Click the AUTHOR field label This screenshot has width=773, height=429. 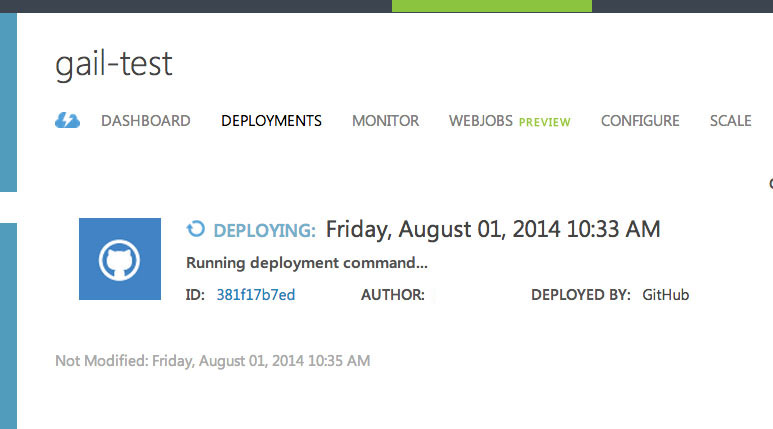click(392, 295)
